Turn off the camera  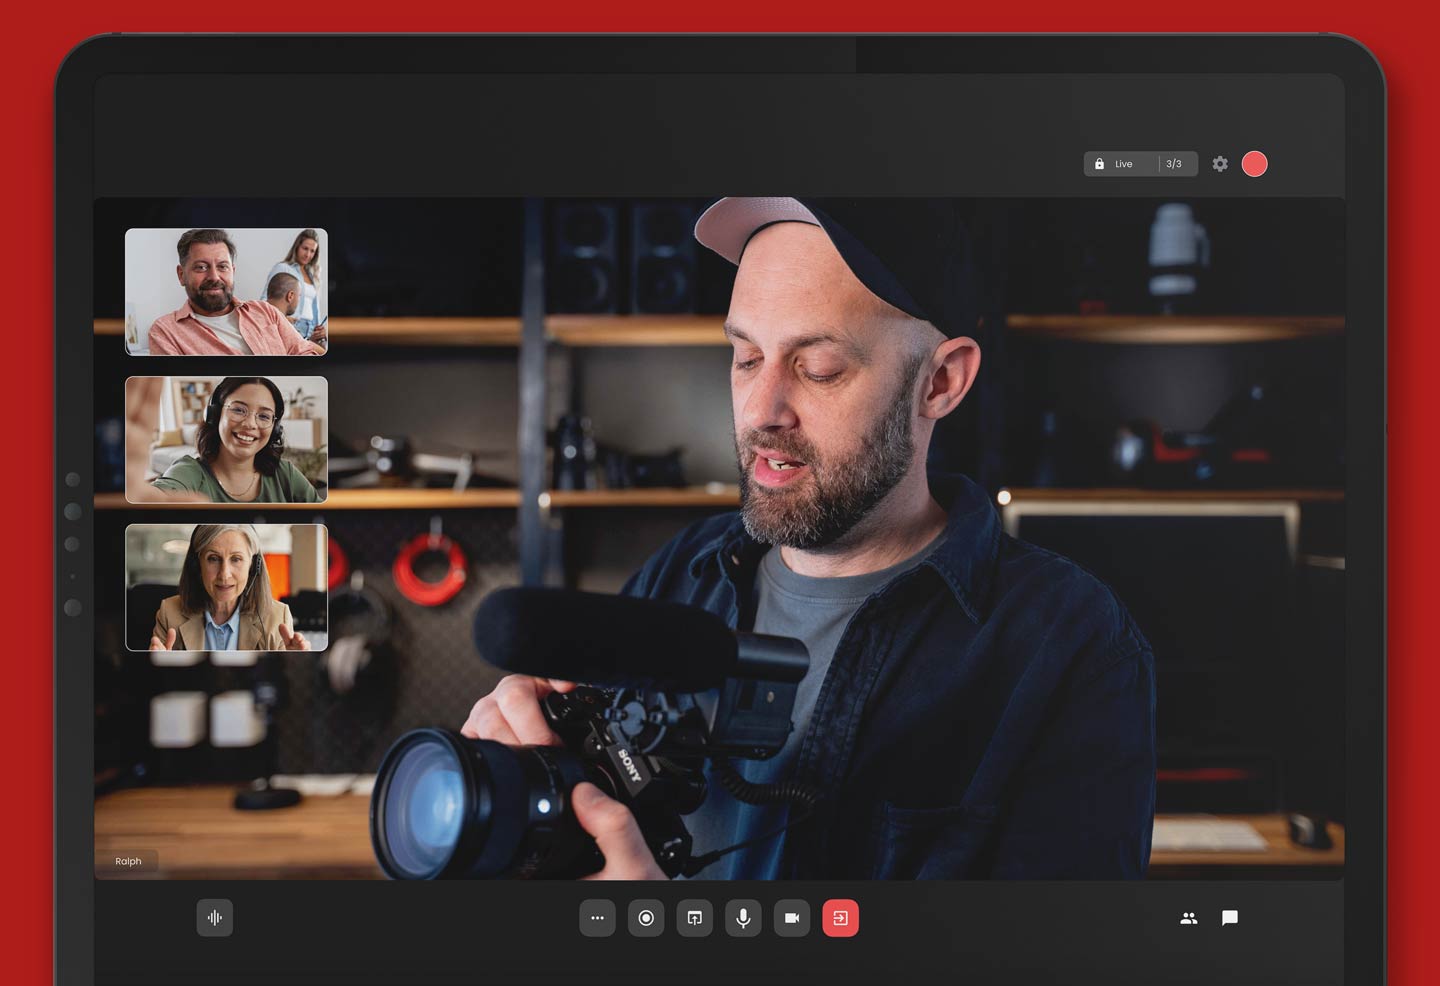pyautogui.click(x=792, y=918)
